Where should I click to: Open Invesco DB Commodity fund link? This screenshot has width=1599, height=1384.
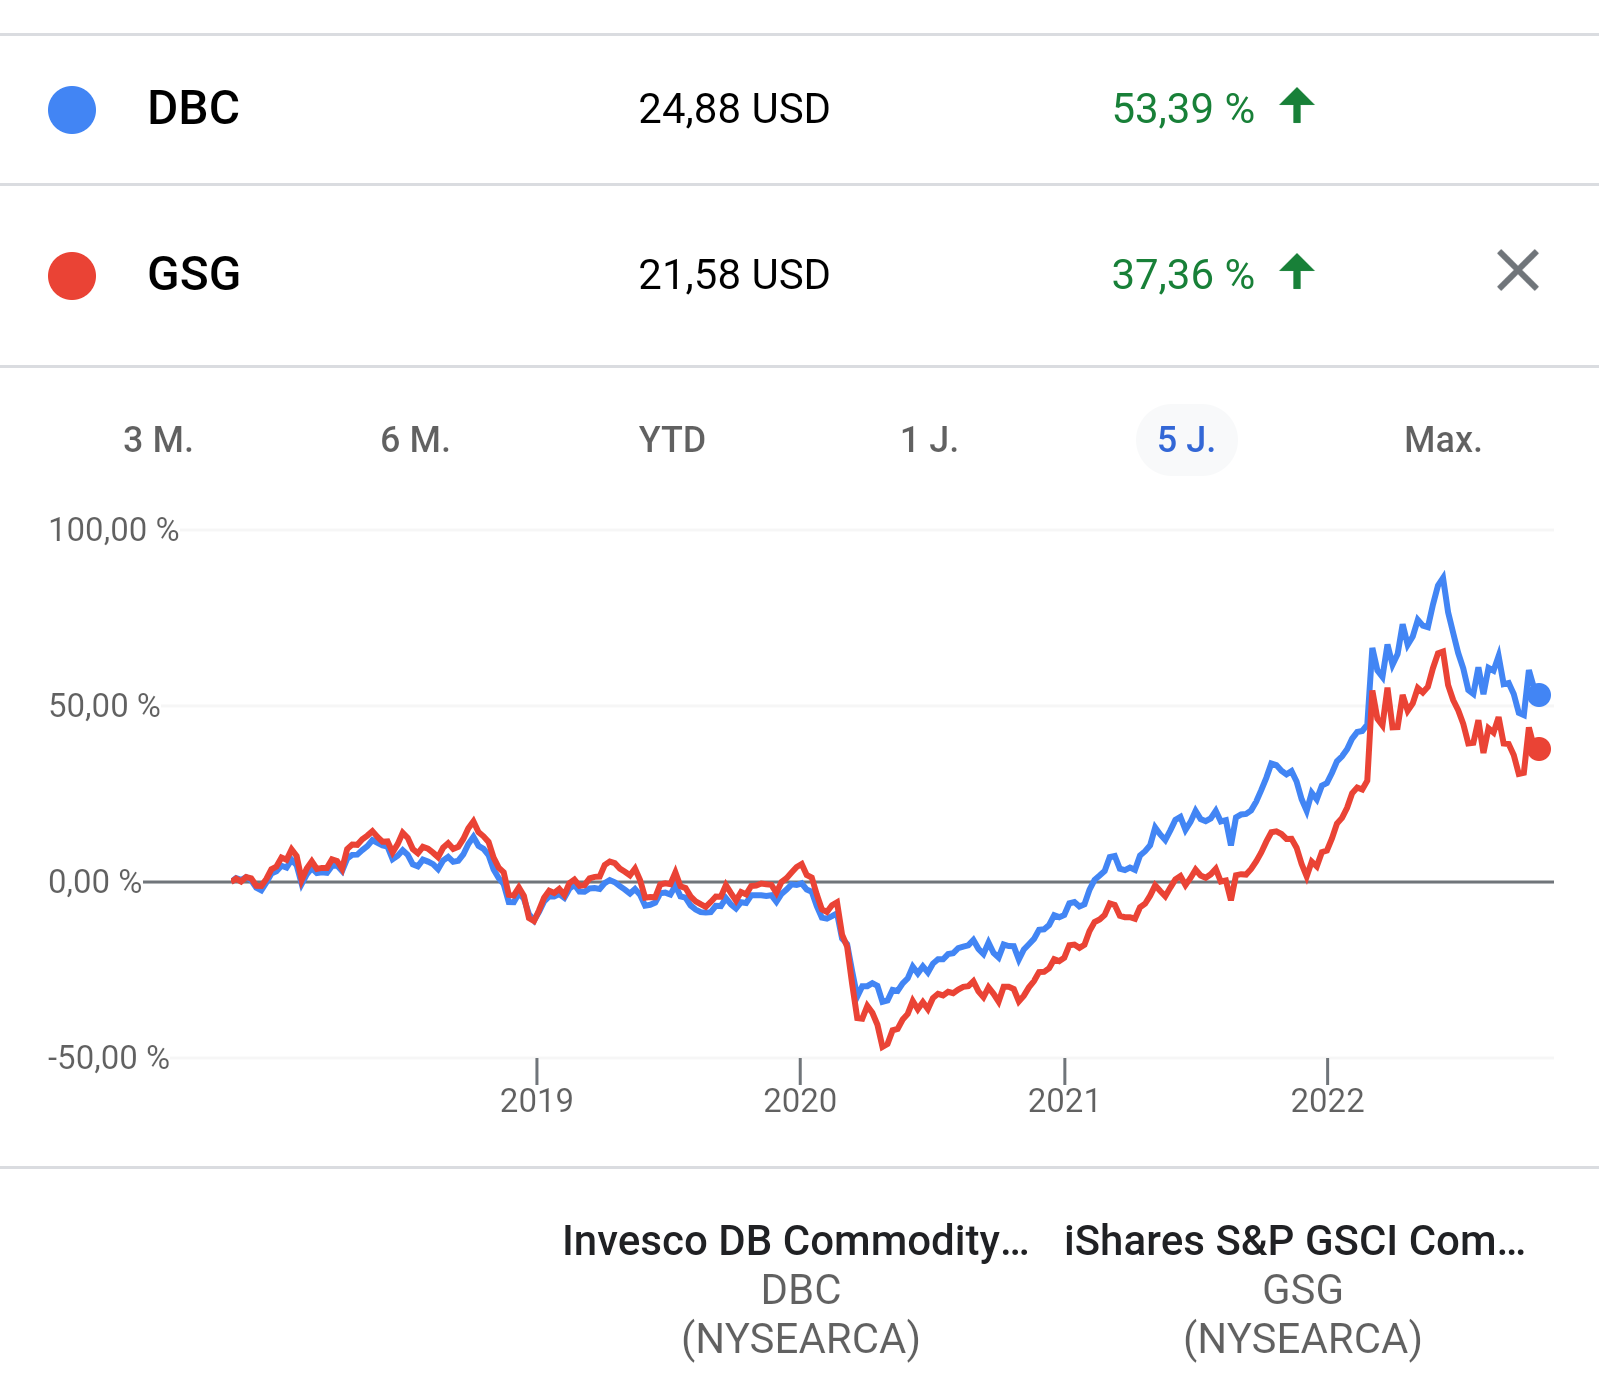(796, 1241)
